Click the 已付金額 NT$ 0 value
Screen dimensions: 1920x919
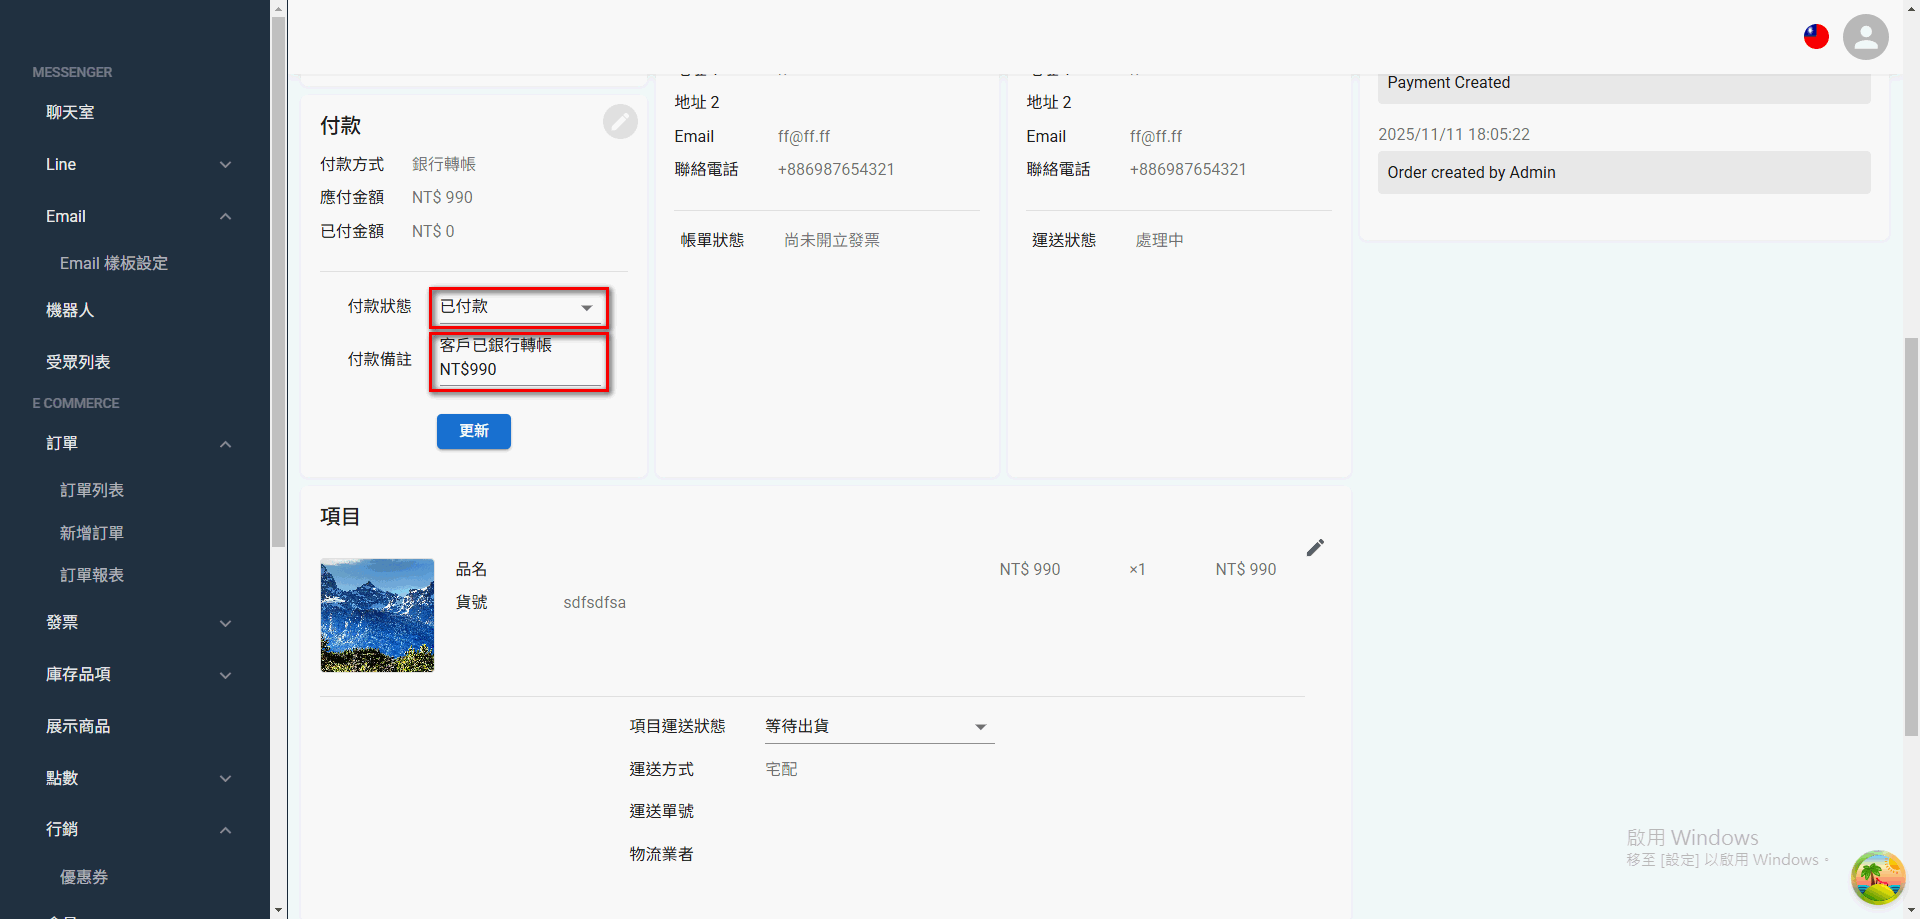pyautogui.click(x=433, y=231)
